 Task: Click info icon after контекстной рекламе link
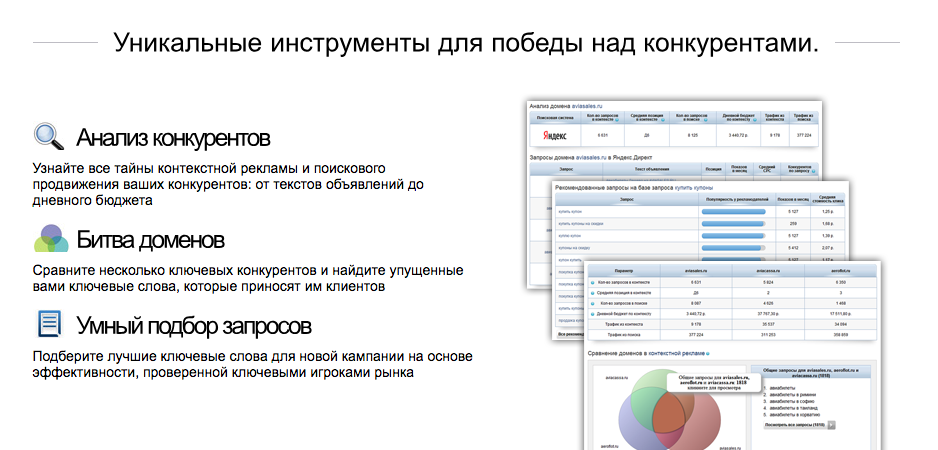click(x=708, y=354)
